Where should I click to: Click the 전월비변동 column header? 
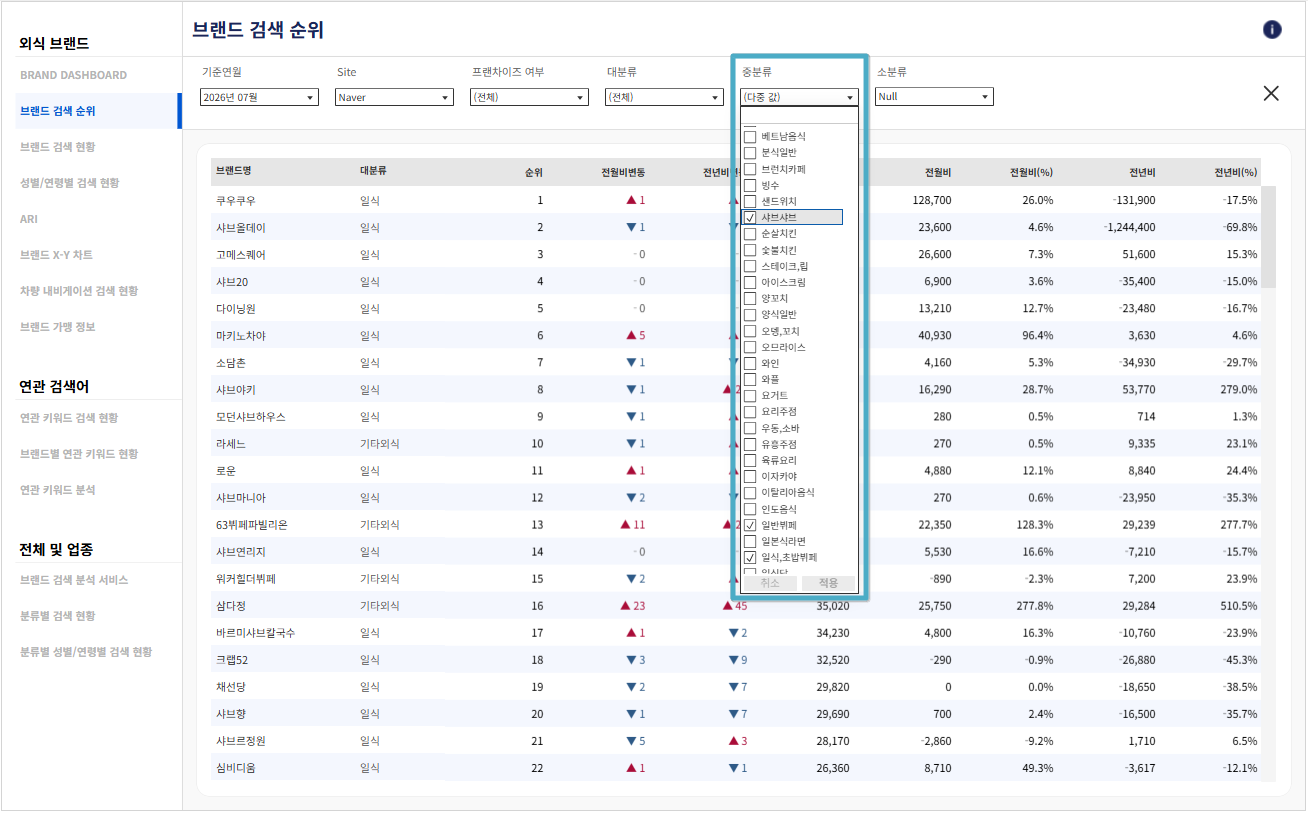pos(623,172)
